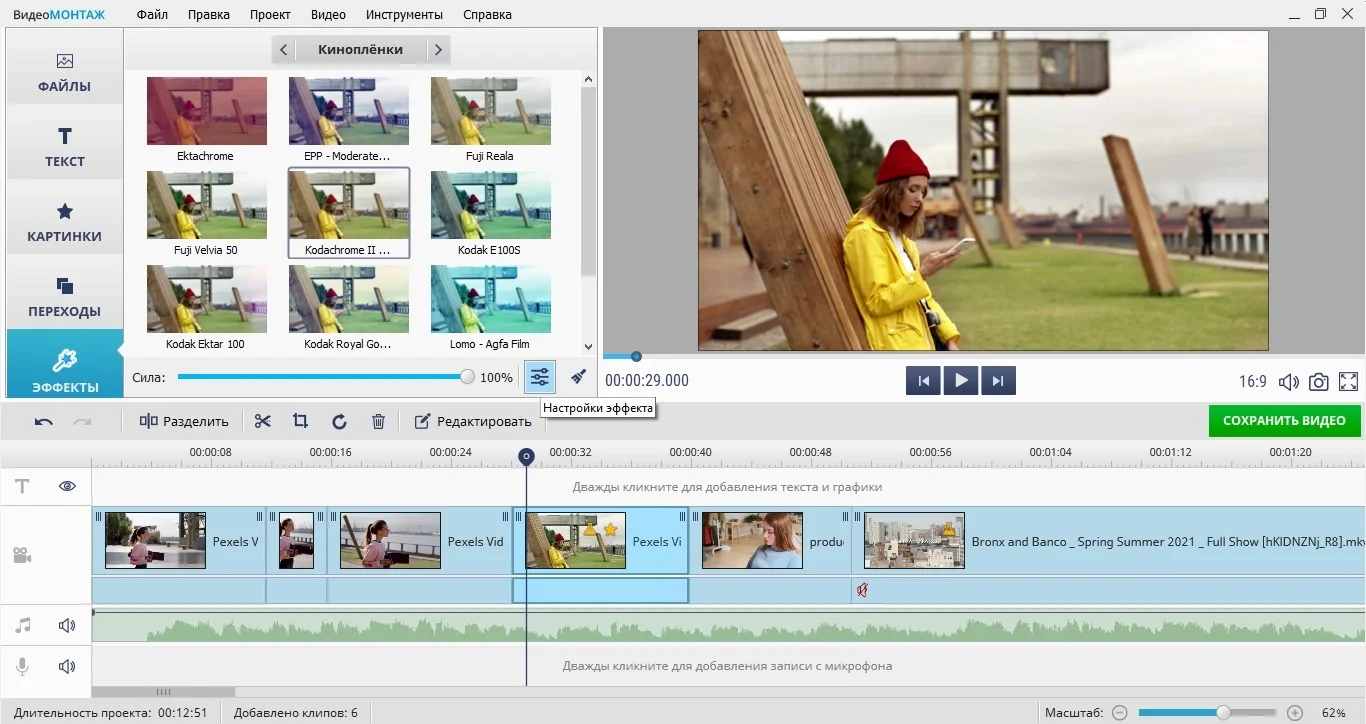This screenshot has height=724, width=1366.
Task: Click the preview seek bar handle
Action: (x=636, y=356)
